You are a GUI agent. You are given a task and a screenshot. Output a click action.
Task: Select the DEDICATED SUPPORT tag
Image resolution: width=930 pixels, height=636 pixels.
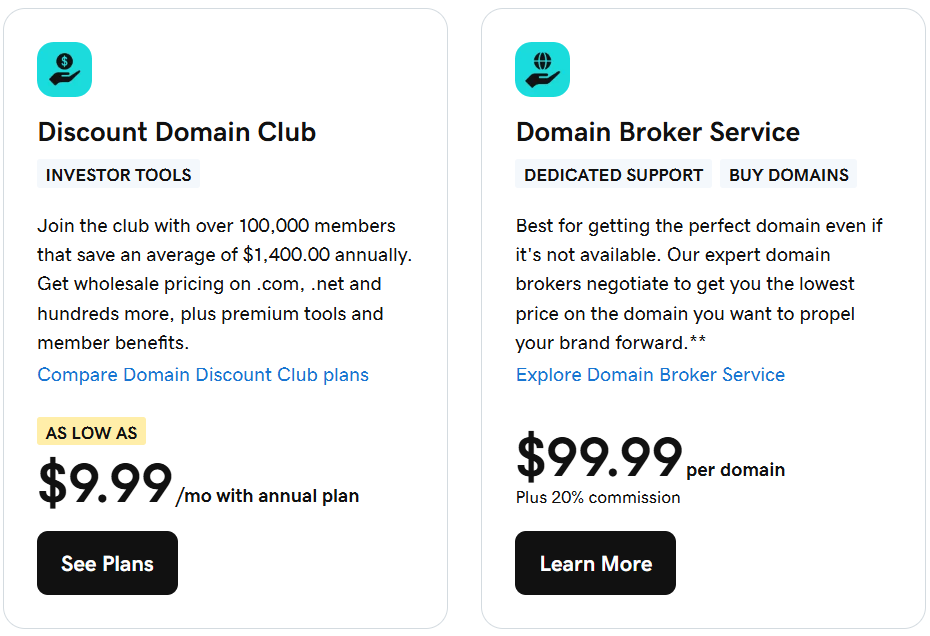[613, 175]
